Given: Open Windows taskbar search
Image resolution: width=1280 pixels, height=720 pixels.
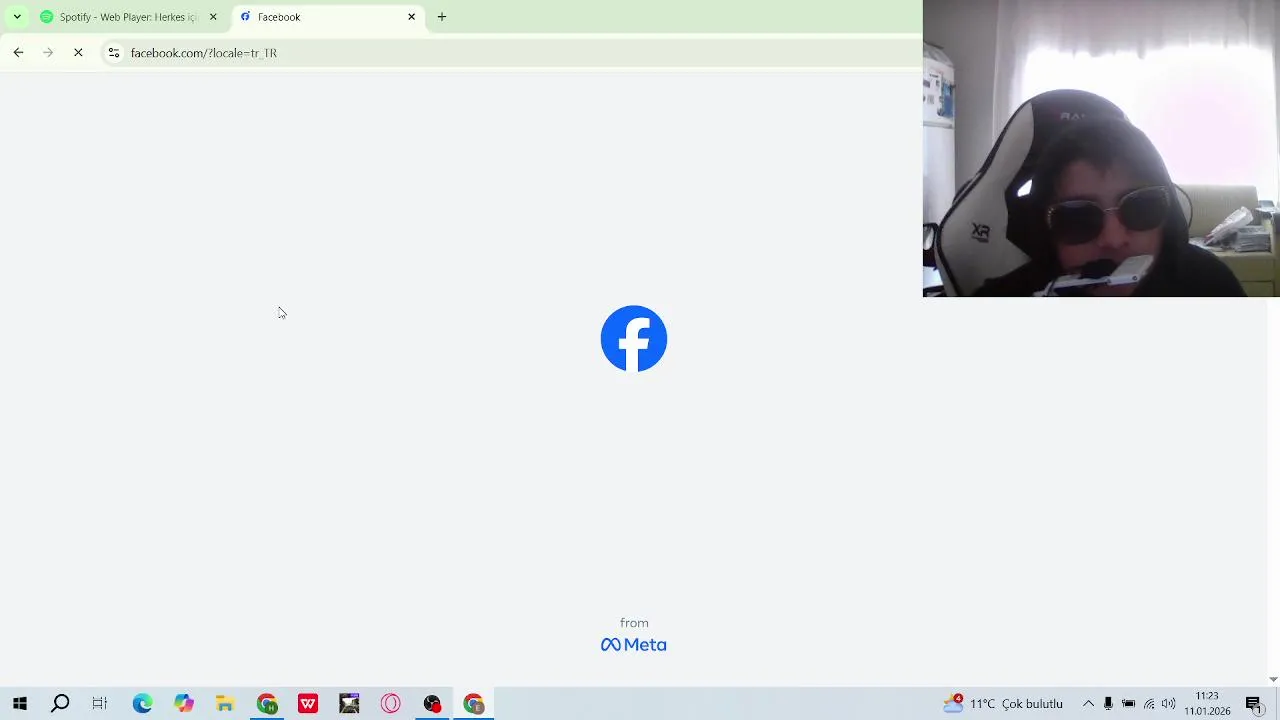Looking at the screenshot, I should pyautogui.click(x=60, y=704).
